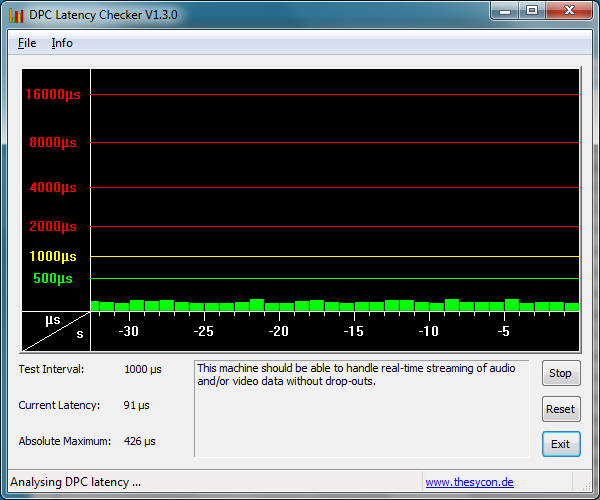Click the Absolute Maximum value 426 µs

pos(139,441)
